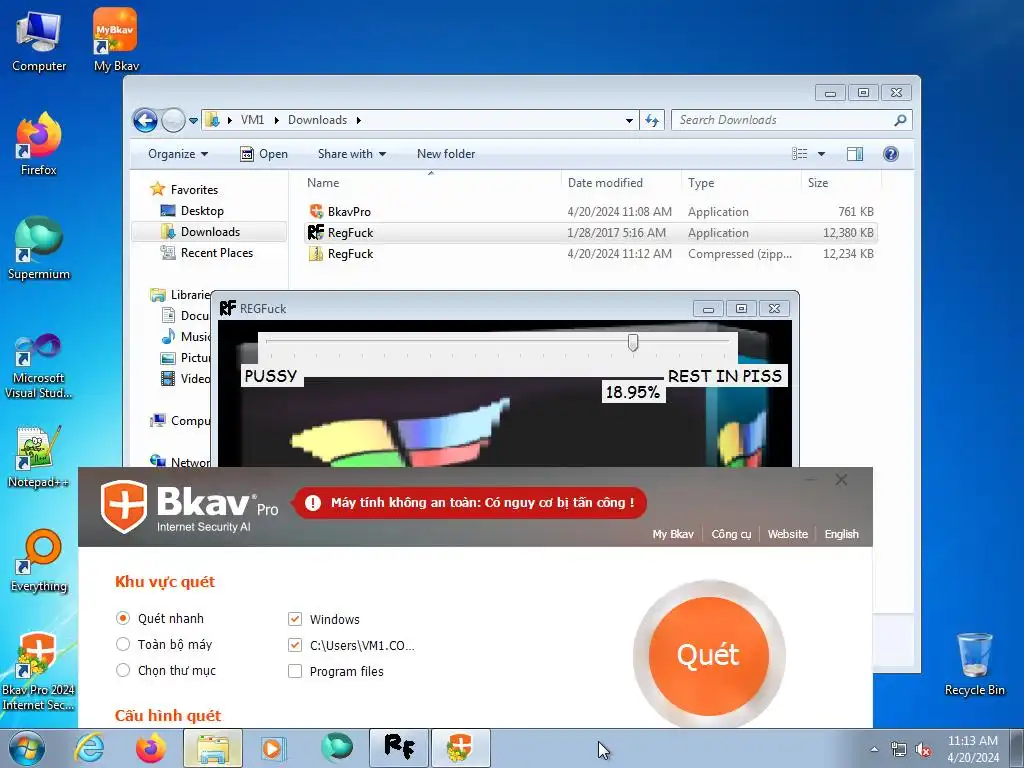Open the Windows Start menu
The height and width of the screenshot is (768, 1024).
coord(26,748)
